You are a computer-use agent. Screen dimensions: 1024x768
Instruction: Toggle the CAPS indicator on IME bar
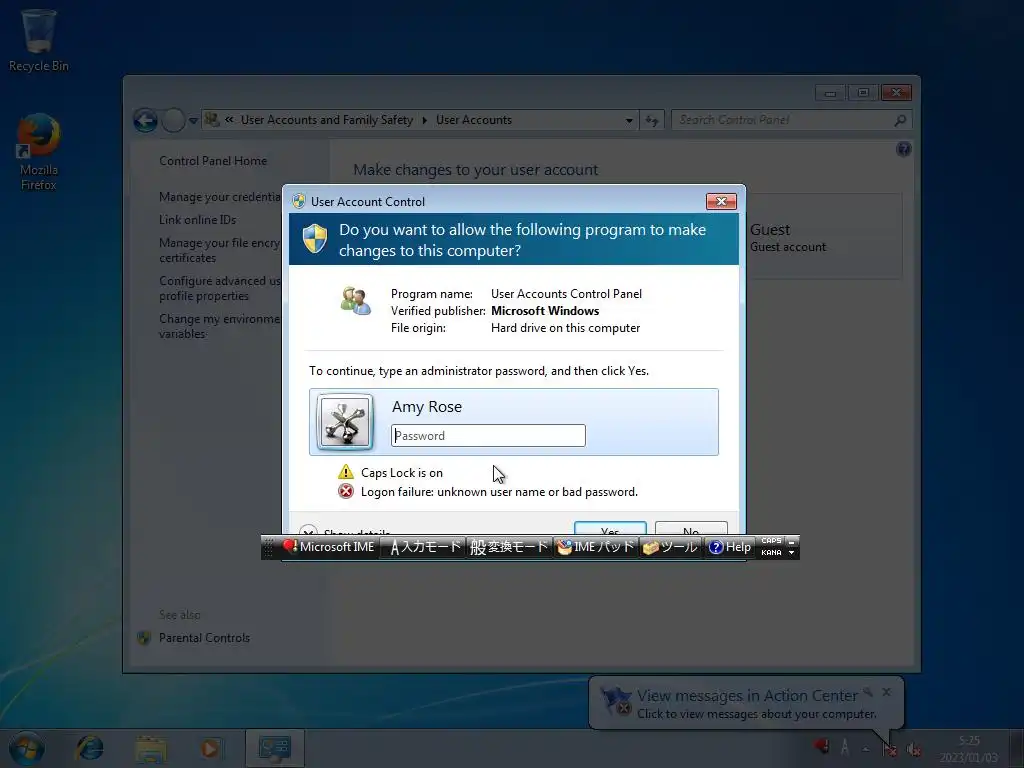tap(771, 541)
